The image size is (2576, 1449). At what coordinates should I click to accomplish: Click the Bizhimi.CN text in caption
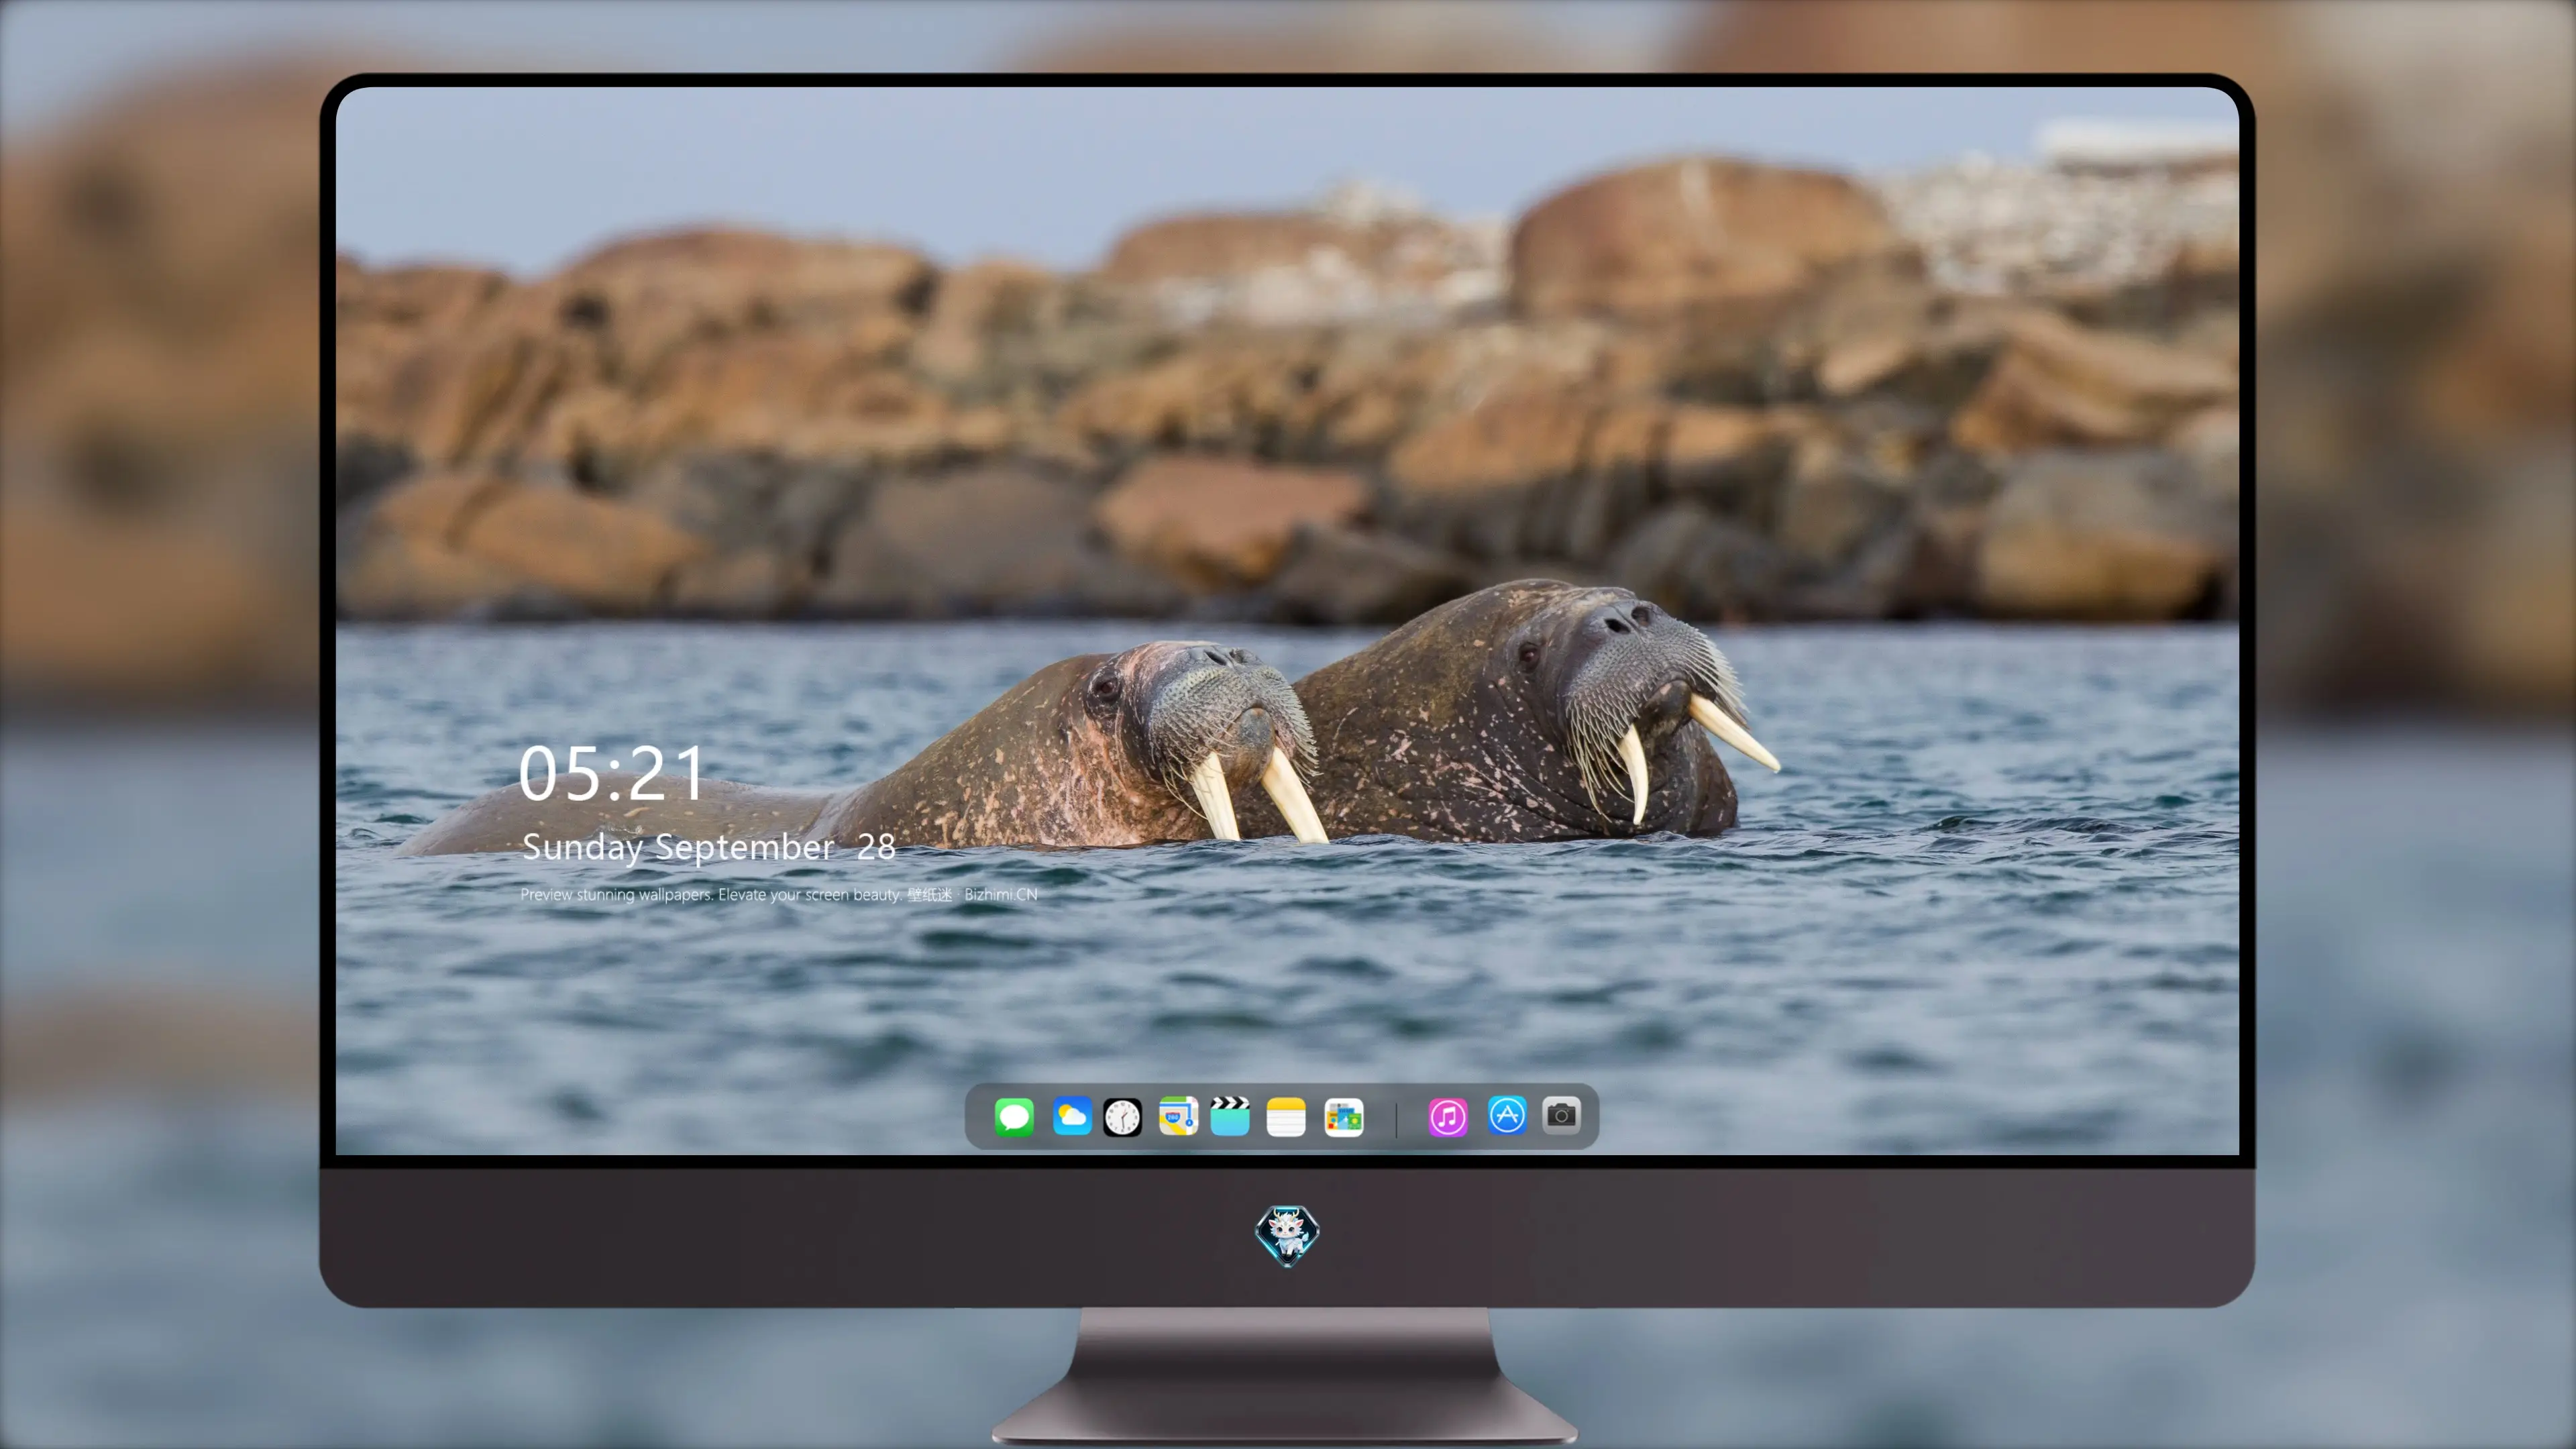click(1001, 894)
